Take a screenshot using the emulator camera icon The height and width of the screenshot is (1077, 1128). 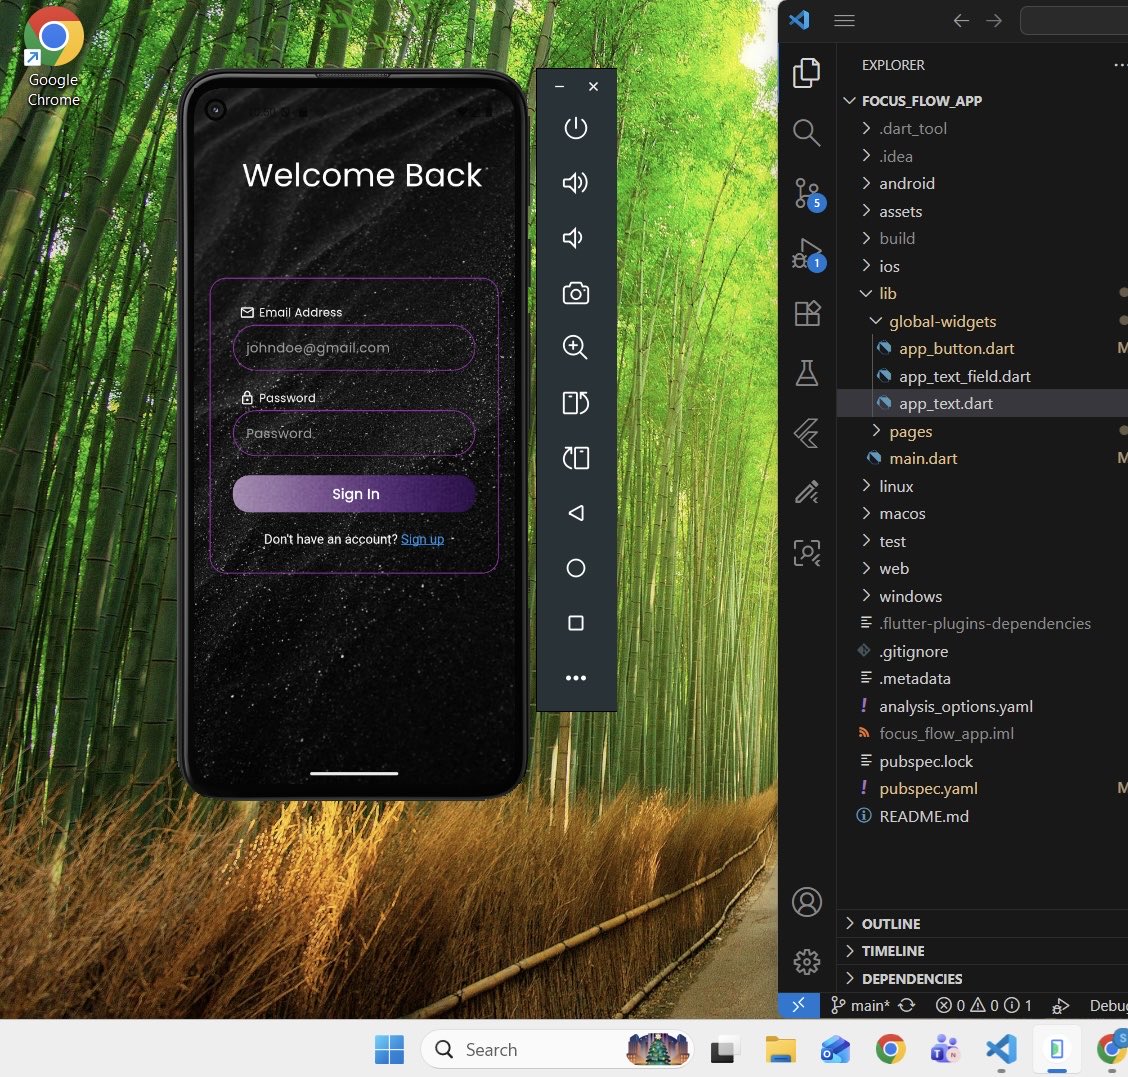coord(575,293)
